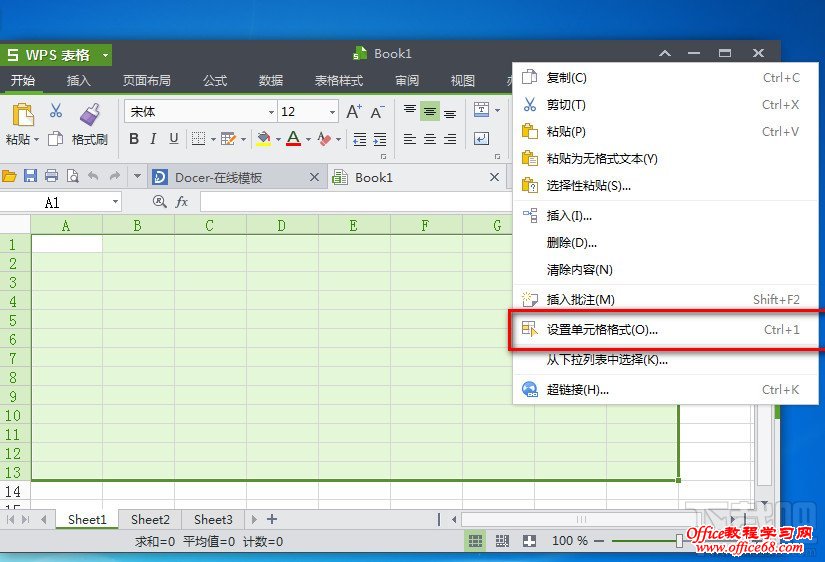
Task: Click the Format Painter (格式刷) brush icon
Action: click(x=89, y=114)
